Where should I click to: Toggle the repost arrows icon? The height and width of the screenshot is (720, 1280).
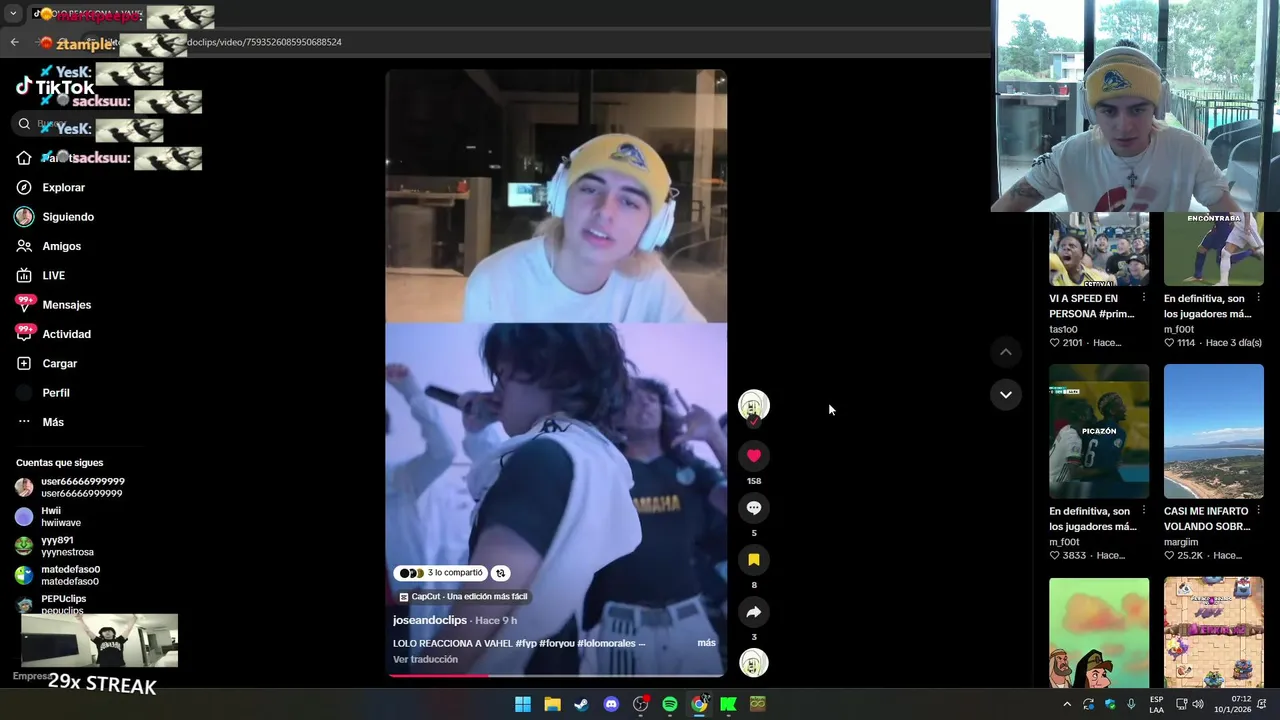(x=500, y=573)
